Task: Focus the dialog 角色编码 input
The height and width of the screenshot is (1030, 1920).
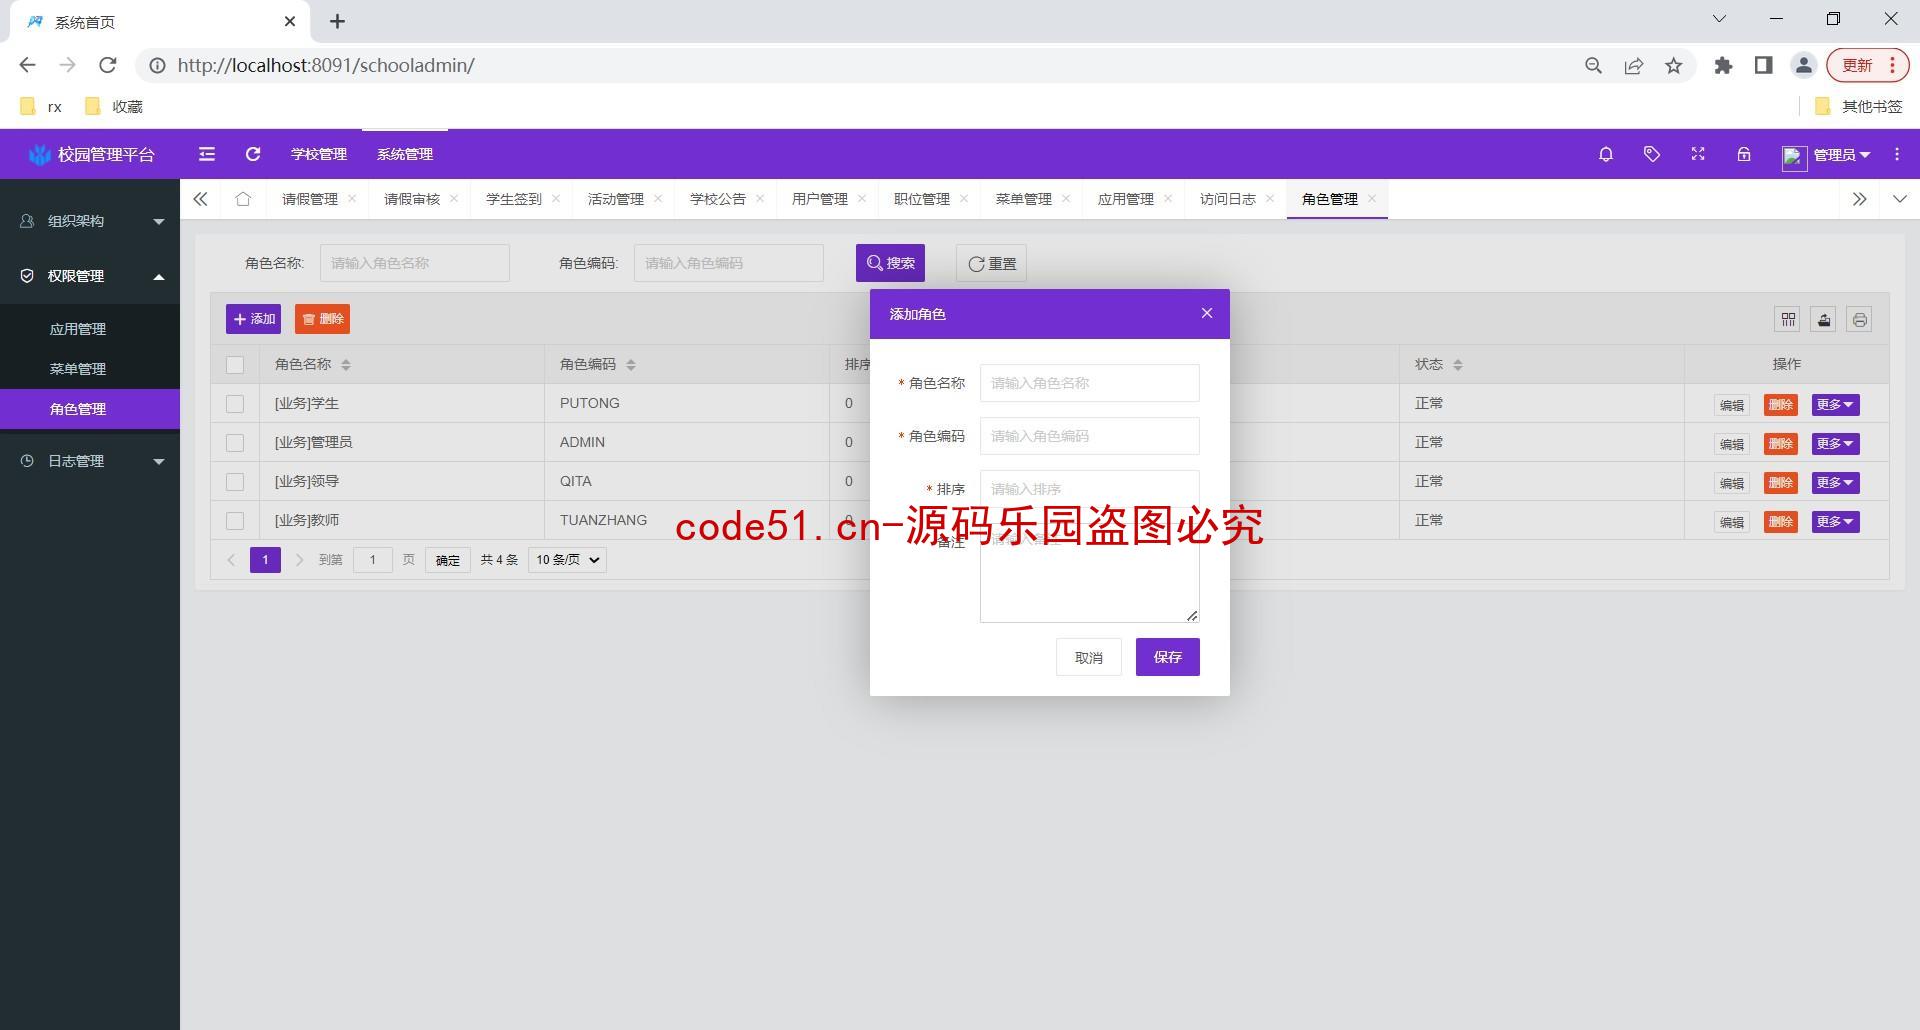Action: click(x=1090, y=436)
